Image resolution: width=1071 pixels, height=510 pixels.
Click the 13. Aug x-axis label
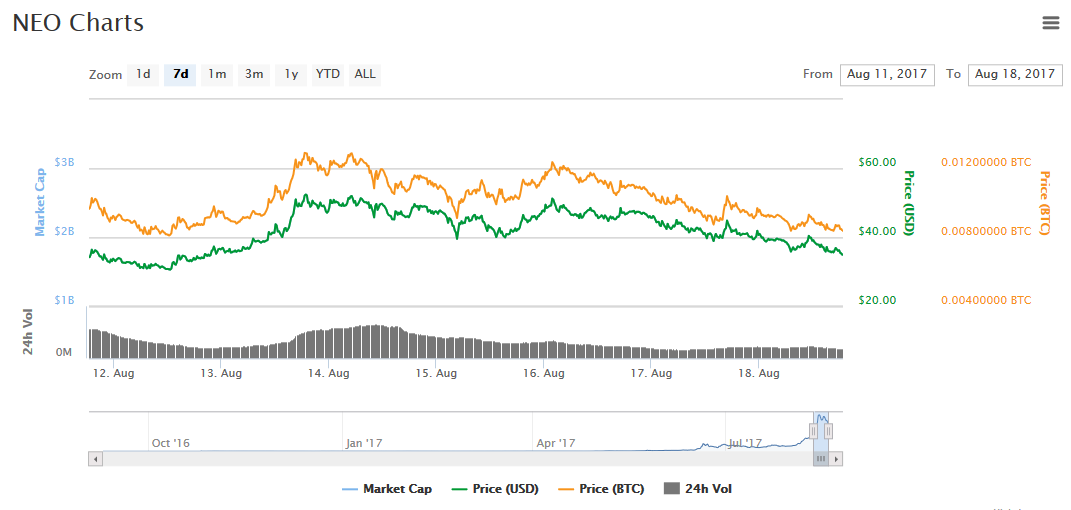tap(221, 373)
